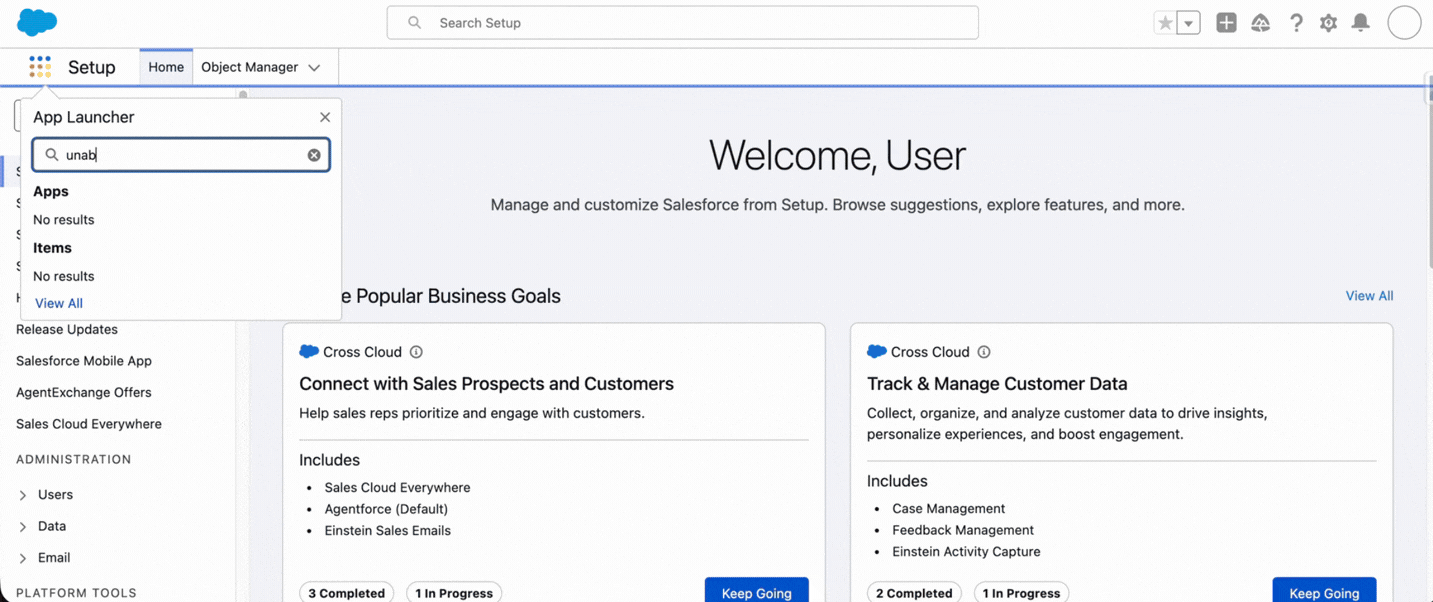1433x602 pixels.
Task: Expand the Users tree node
Action: coord(23,495)
